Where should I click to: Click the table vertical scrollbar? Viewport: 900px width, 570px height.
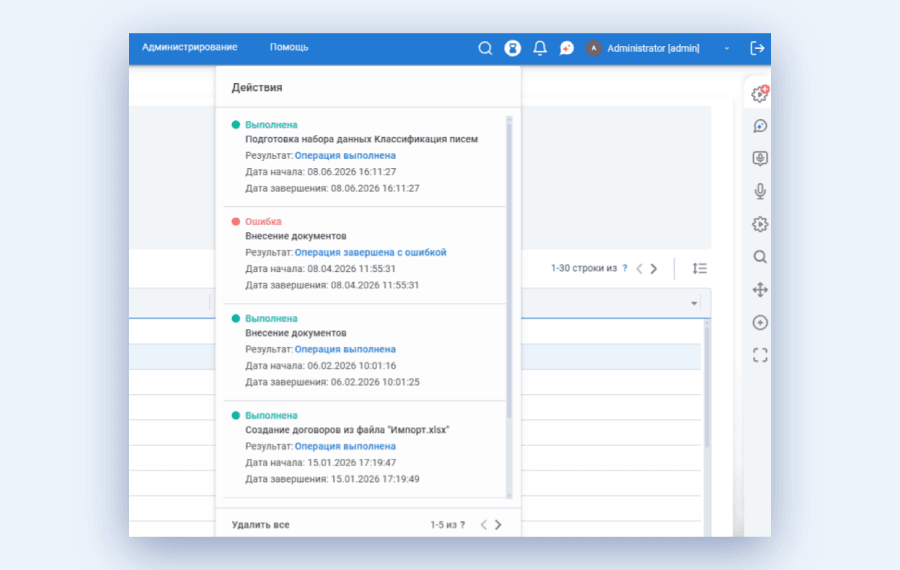coord(707,385)
